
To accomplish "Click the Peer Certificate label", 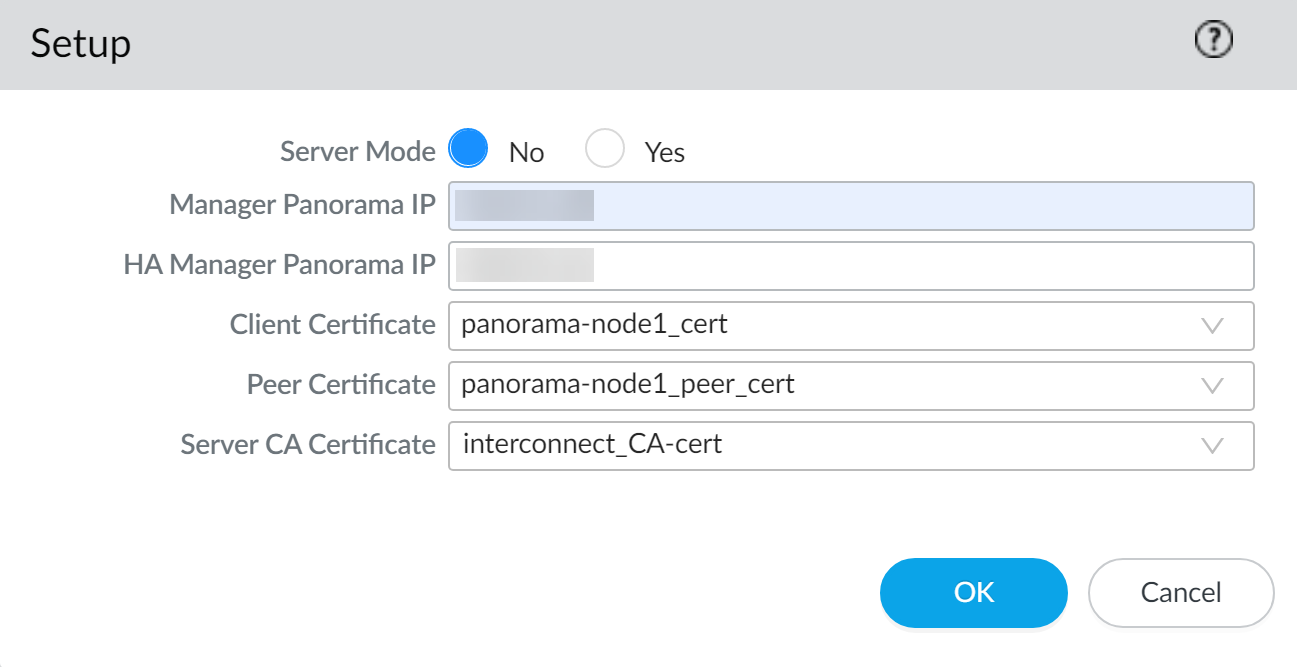I will [x=341, y=385].
